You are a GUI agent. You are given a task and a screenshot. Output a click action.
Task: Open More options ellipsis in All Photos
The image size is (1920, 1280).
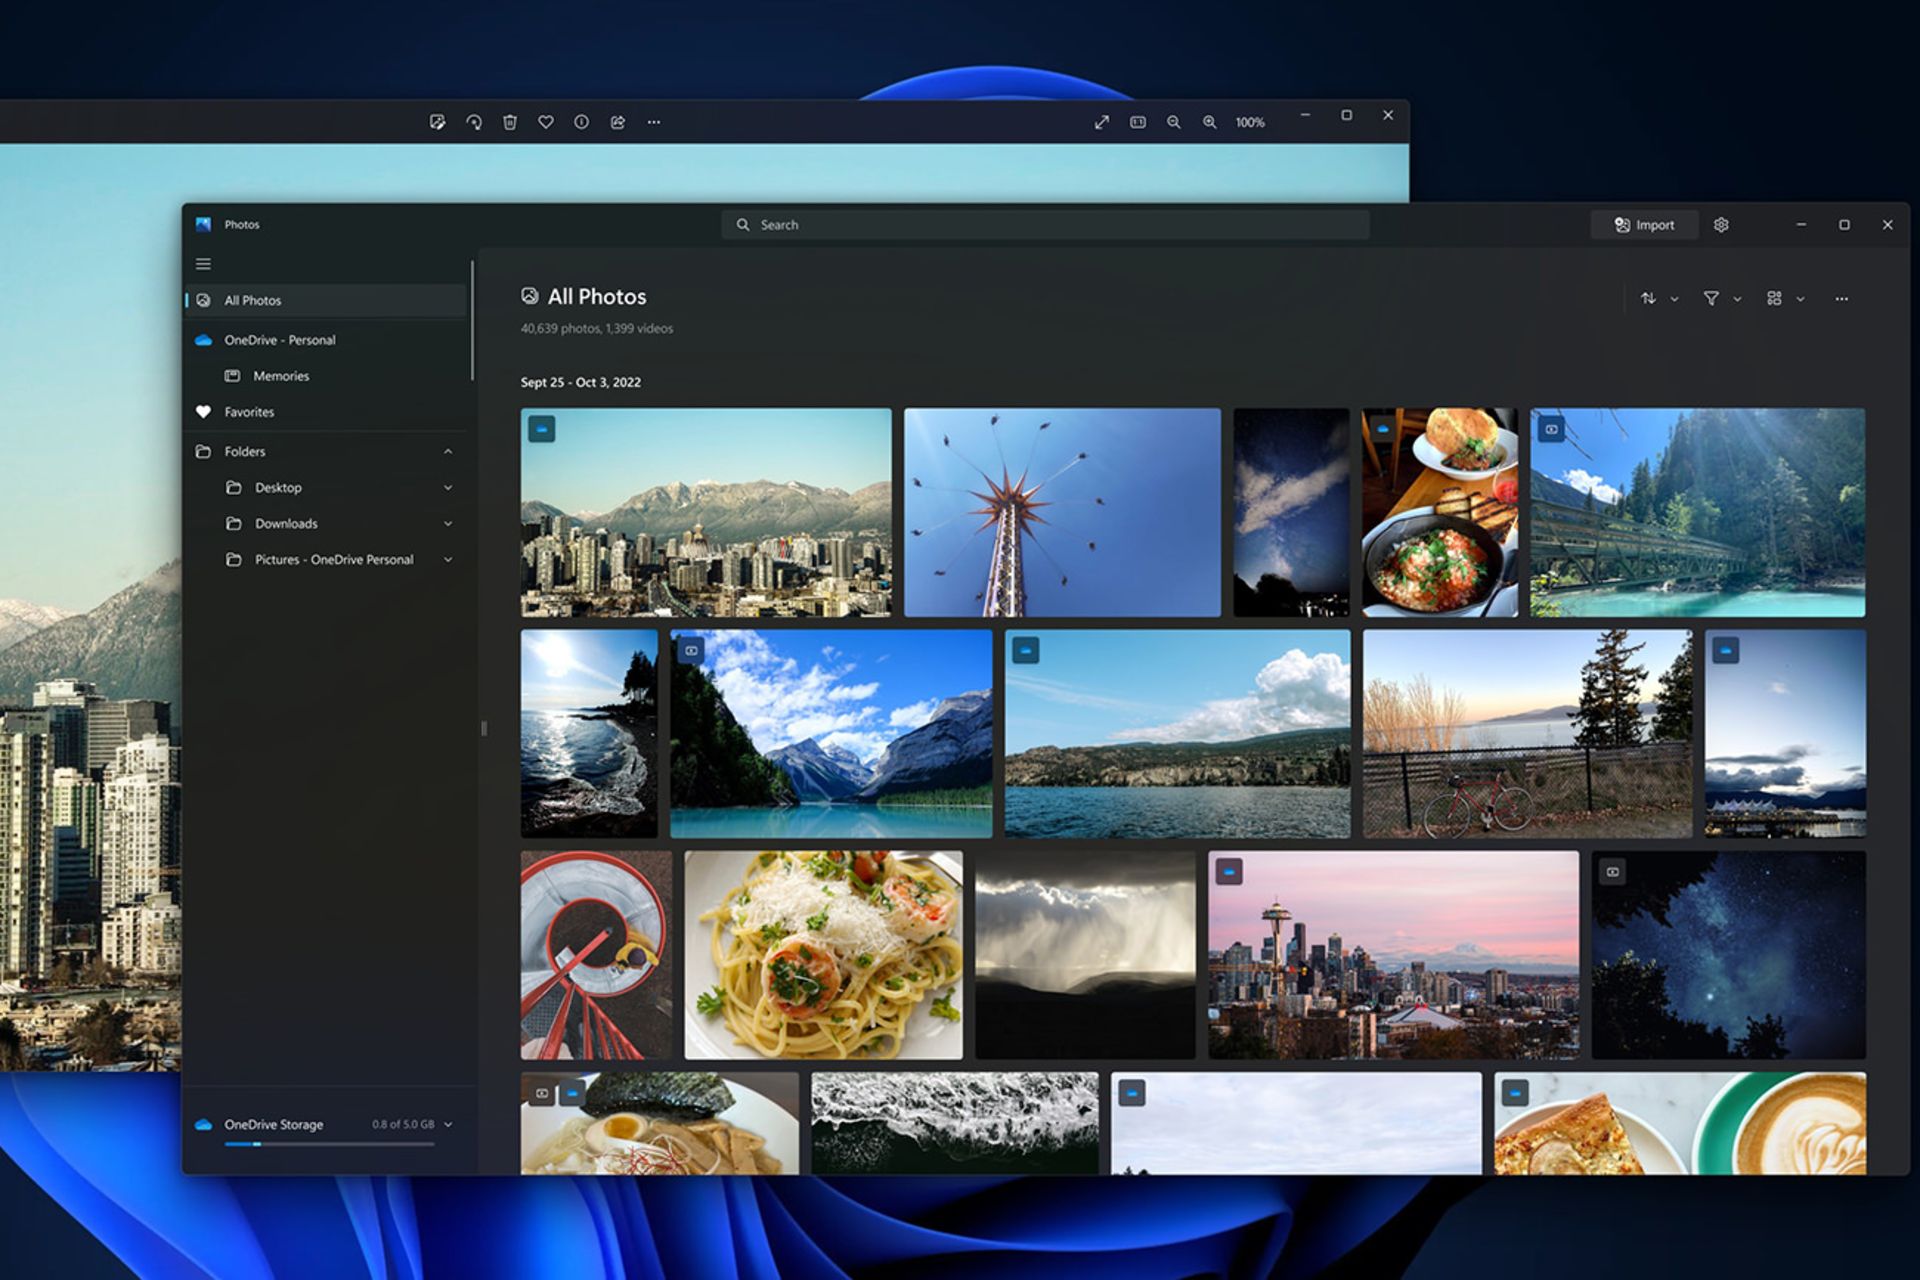point(1842,298)
